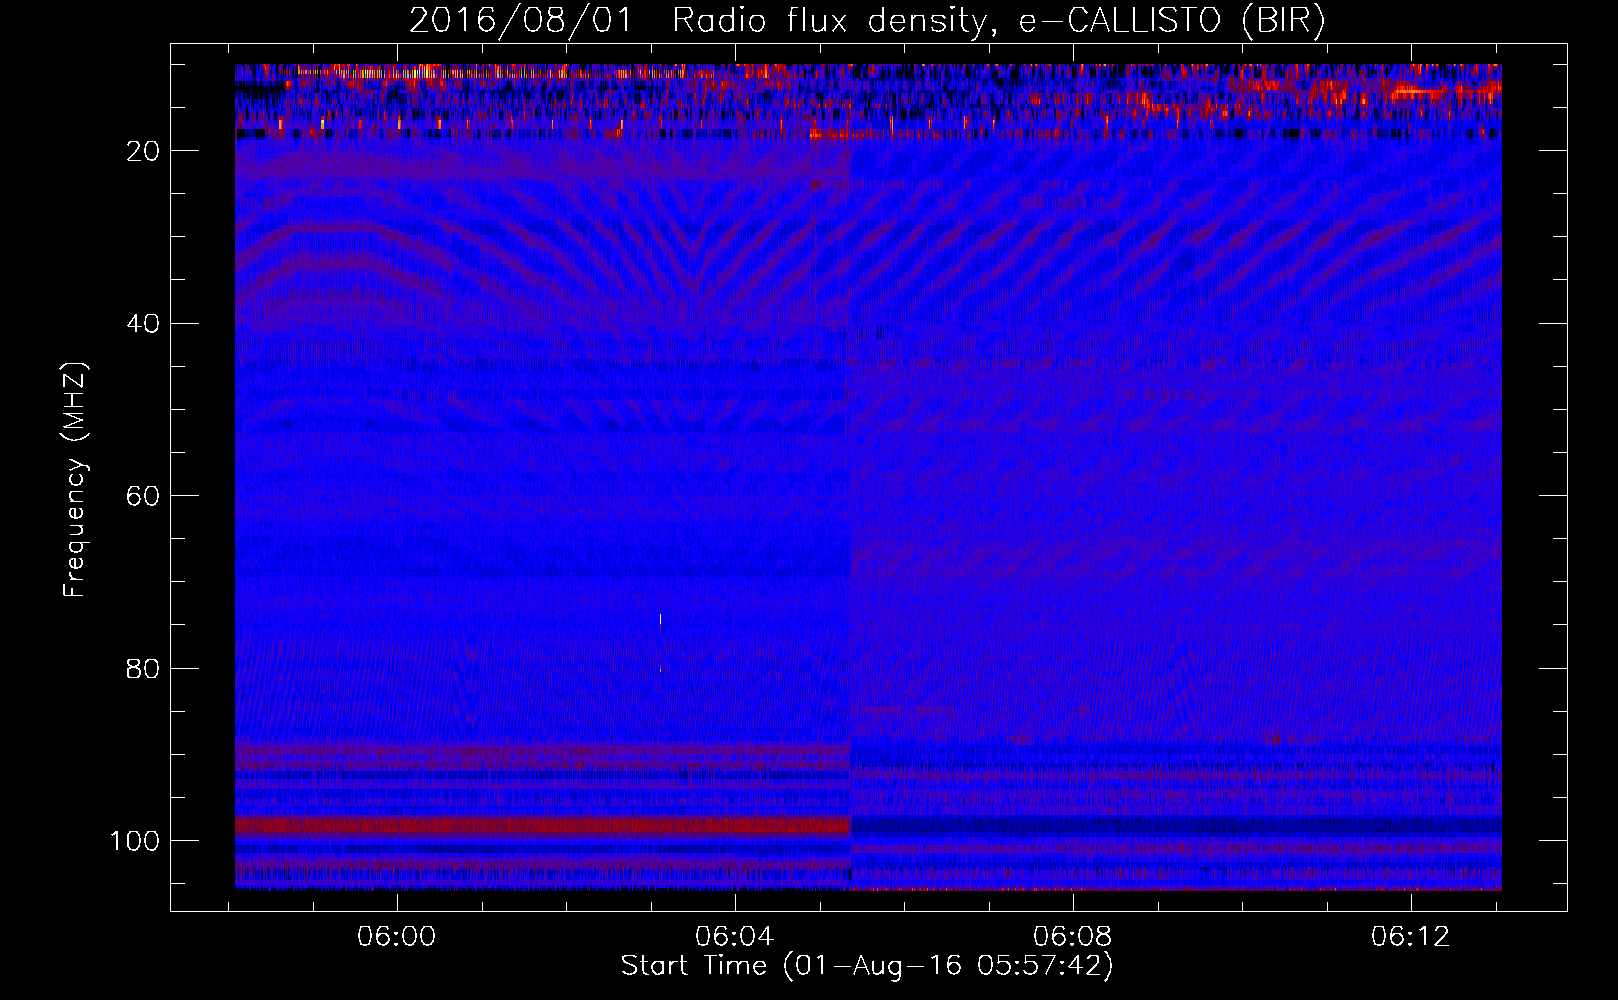Click the bright red band near 98 MHz
1618x1000 pixels.
542,826
